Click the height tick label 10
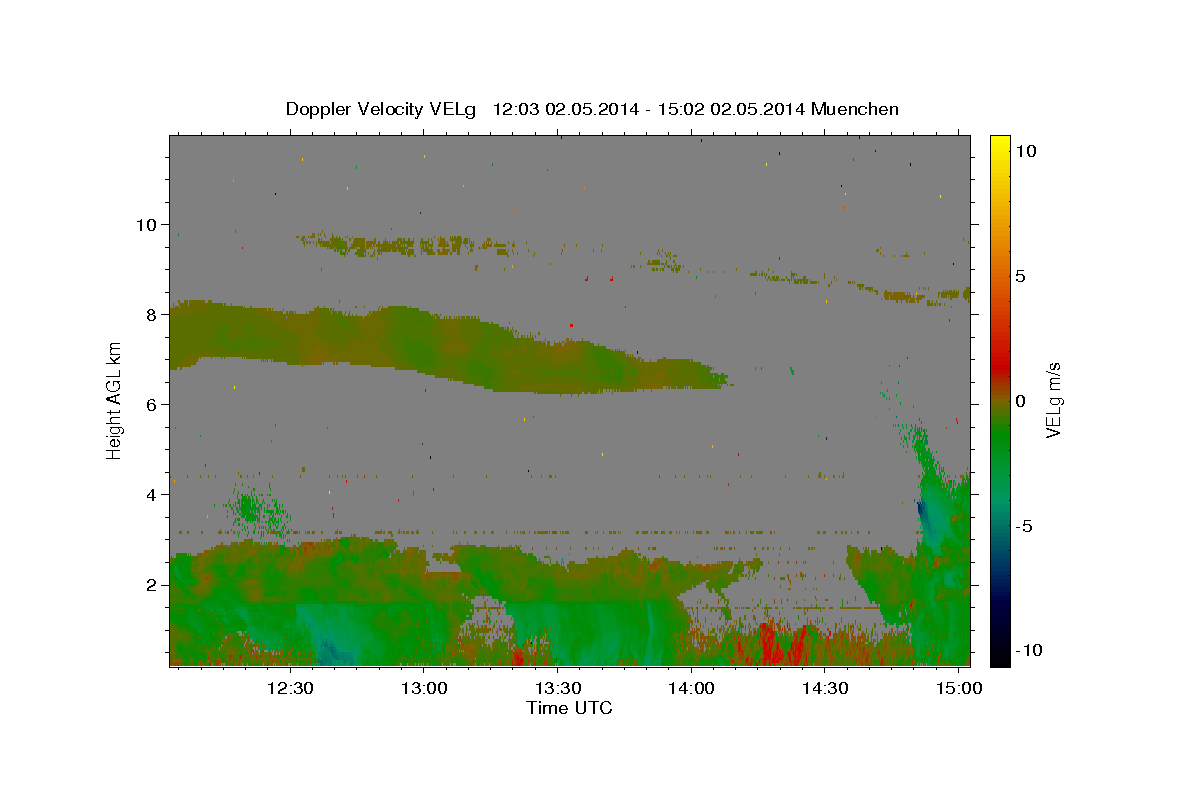This screenshot has width=1200, height=800. [147, 224]
